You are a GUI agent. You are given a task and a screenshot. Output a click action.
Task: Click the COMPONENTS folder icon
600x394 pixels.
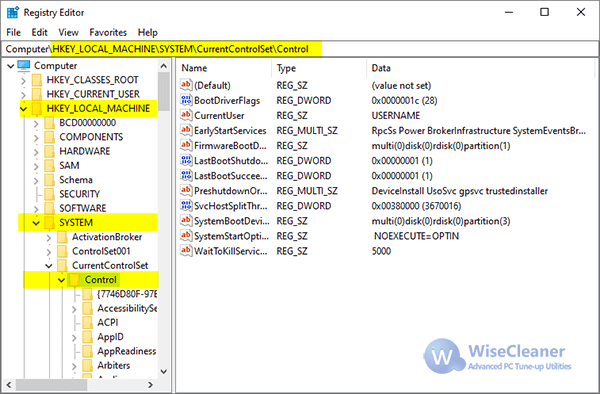coord(50,137)
